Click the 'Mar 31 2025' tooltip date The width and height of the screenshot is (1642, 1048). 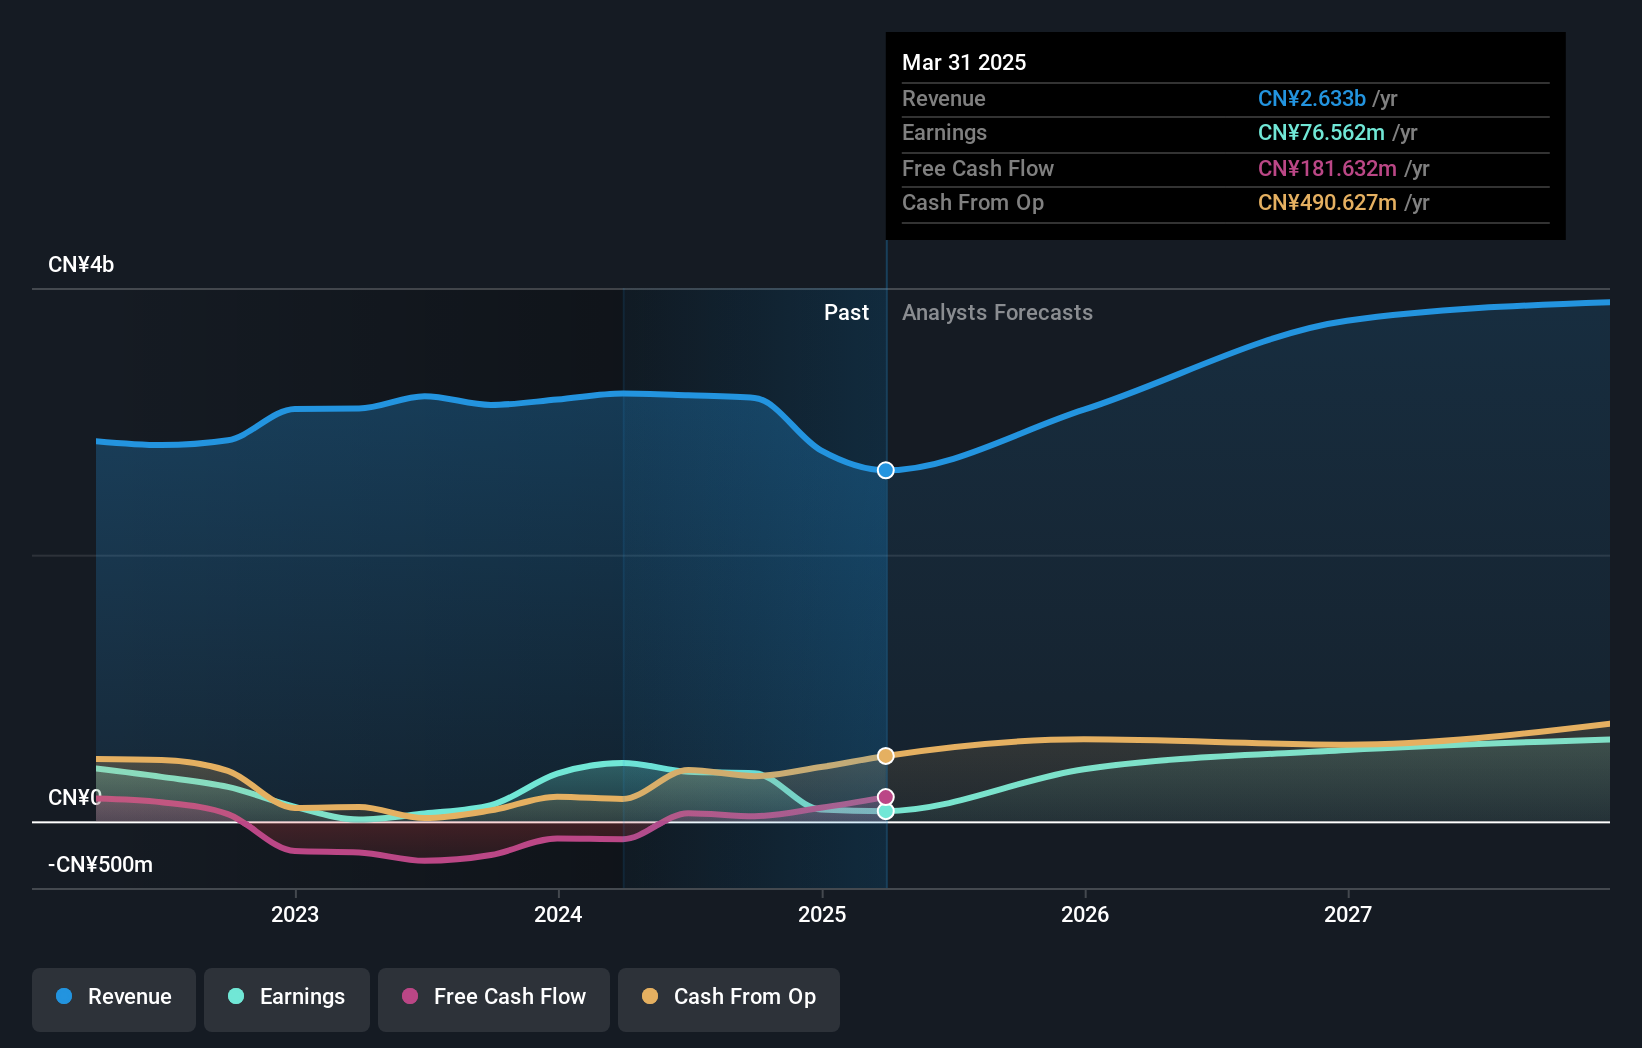pyautogui.click(x=964, y=62)
